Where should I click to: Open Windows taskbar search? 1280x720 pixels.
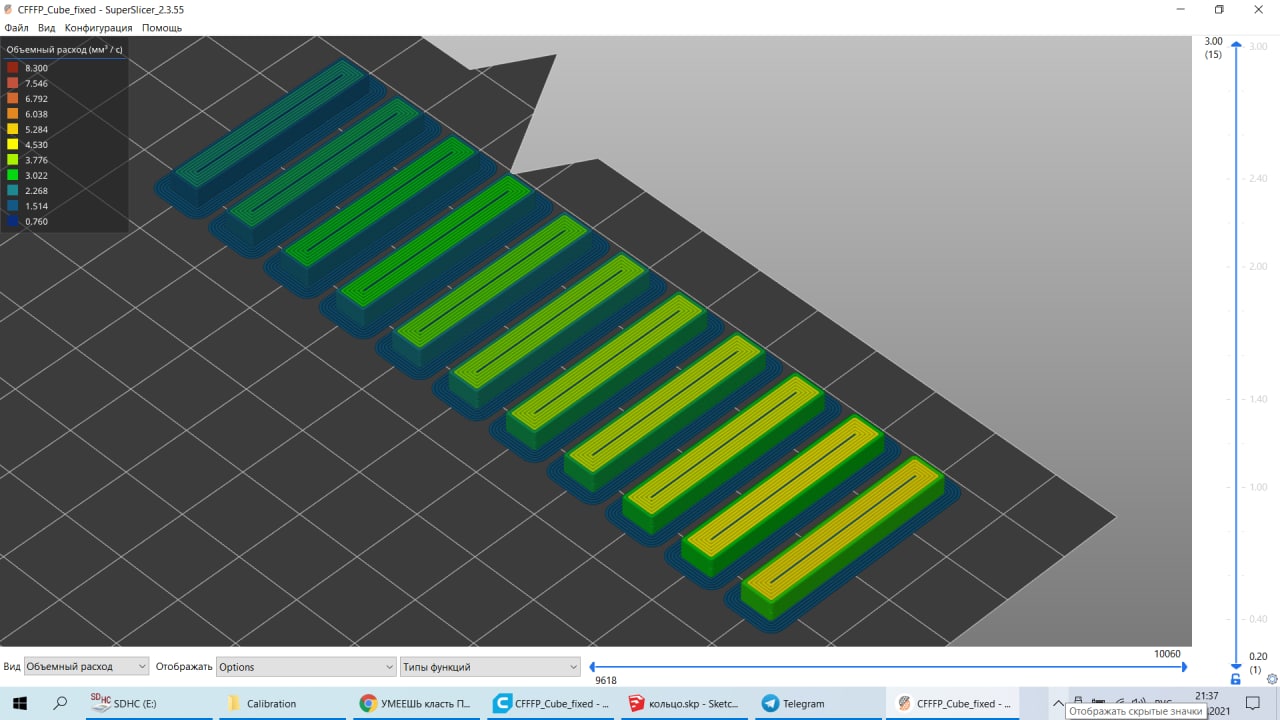(x=60, y=703)
